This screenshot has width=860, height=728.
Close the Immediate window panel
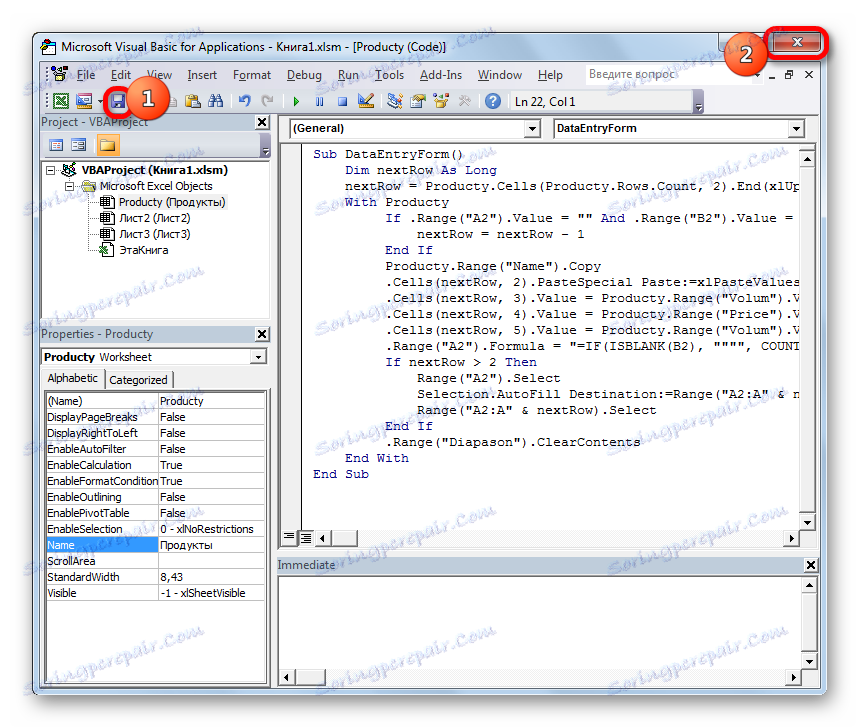click(811, 565)
